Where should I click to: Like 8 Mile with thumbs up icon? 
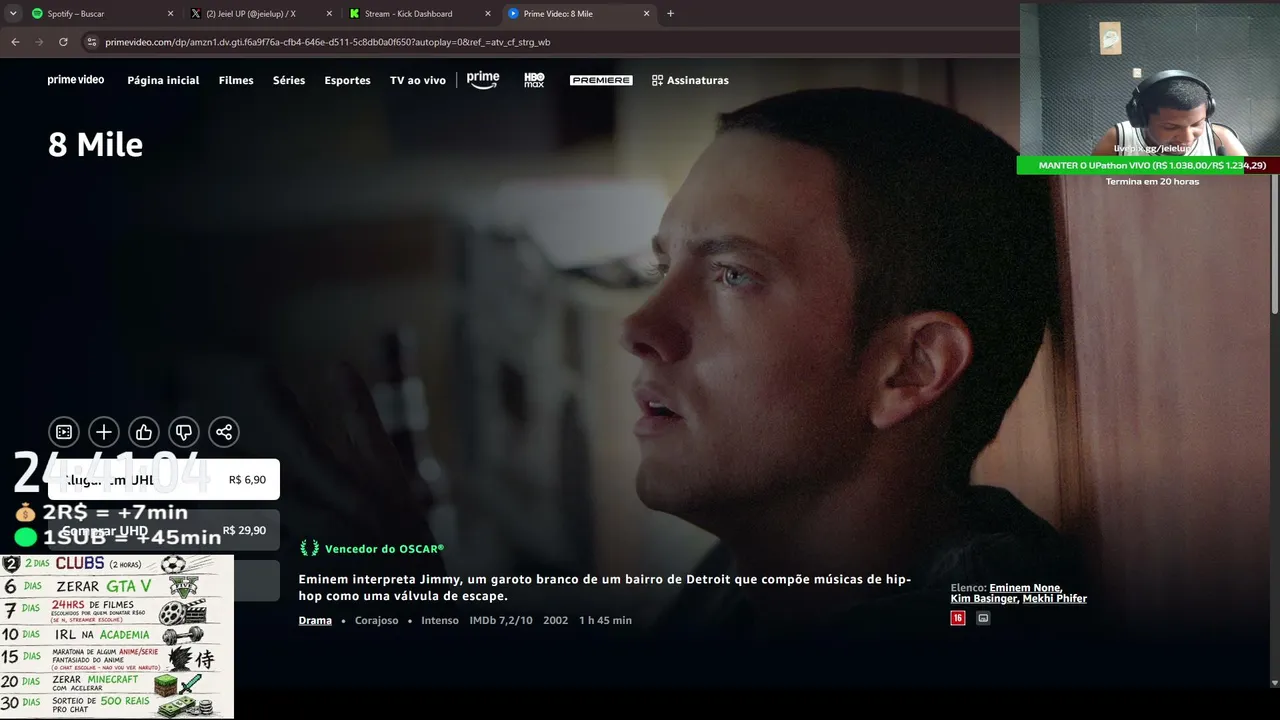click(144, 432)
